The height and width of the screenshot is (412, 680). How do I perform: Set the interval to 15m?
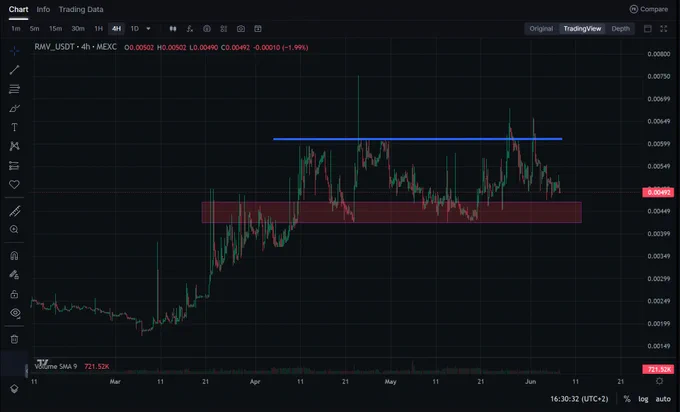click(x=56, y=29)
